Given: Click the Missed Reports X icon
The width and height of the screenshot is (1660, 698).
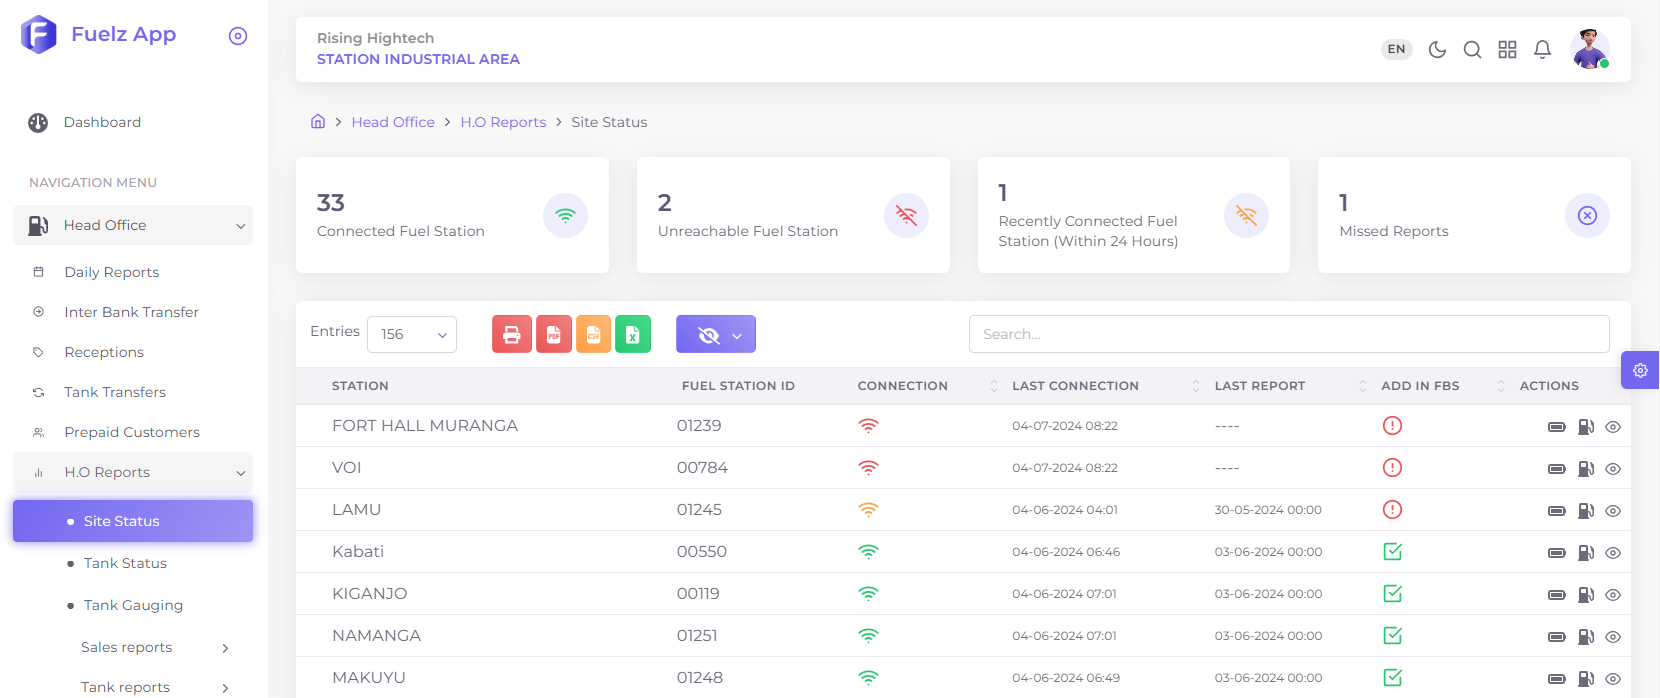Looking at the screenshot, I should pyautogui.click(x=1587, y=215).
